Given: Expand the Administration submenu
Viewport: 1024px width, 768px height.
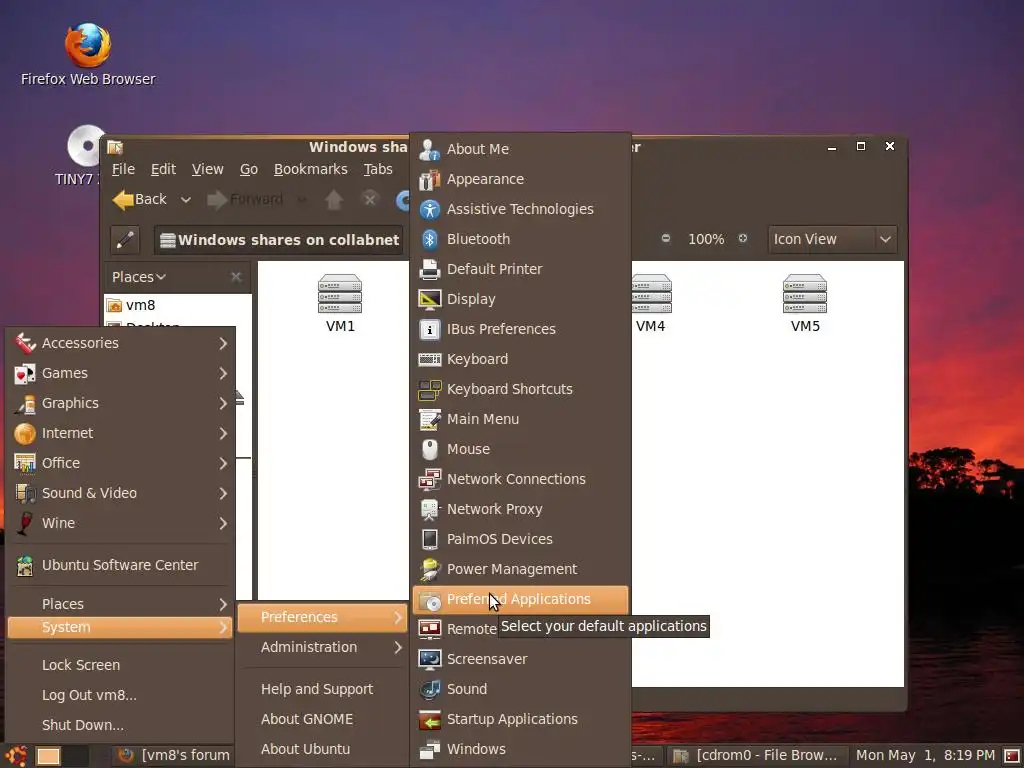Looking at the screenshot, I should pyautogui.click(x=323, y=647).
